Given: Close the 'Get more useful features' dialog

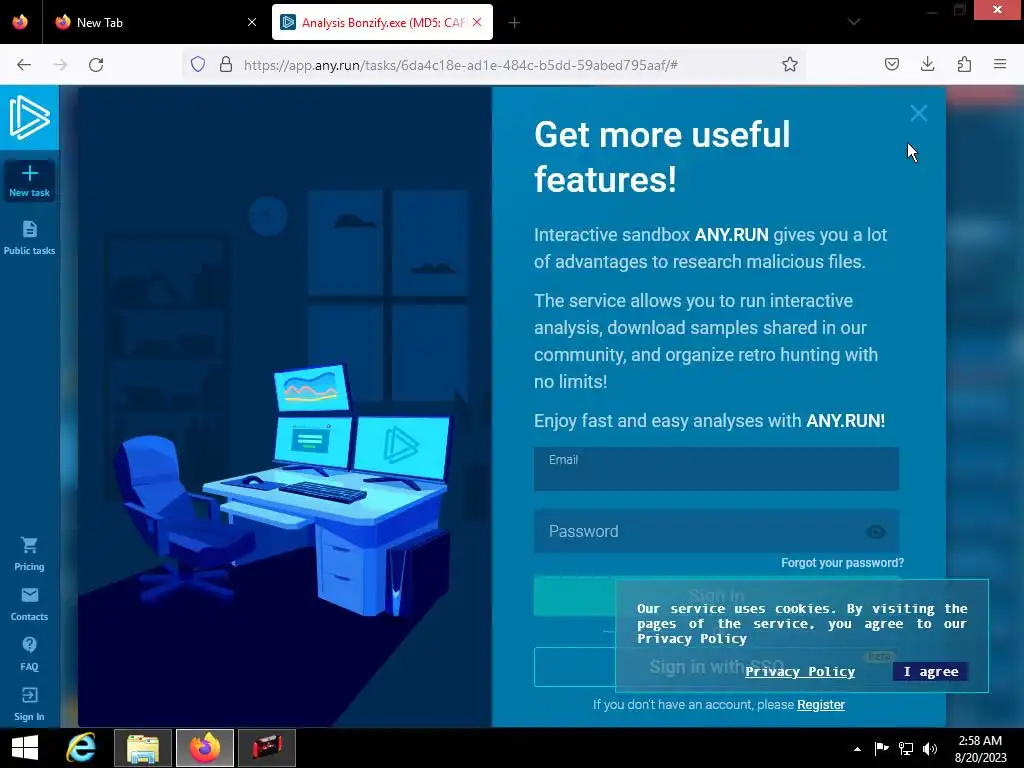Looking at the screenshot, I should 918,114.
